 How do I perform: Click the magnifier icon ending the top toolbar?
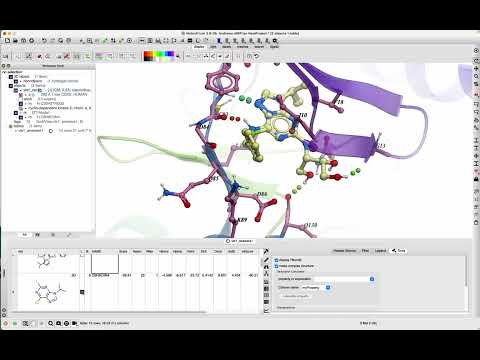[x=275, y=41]
